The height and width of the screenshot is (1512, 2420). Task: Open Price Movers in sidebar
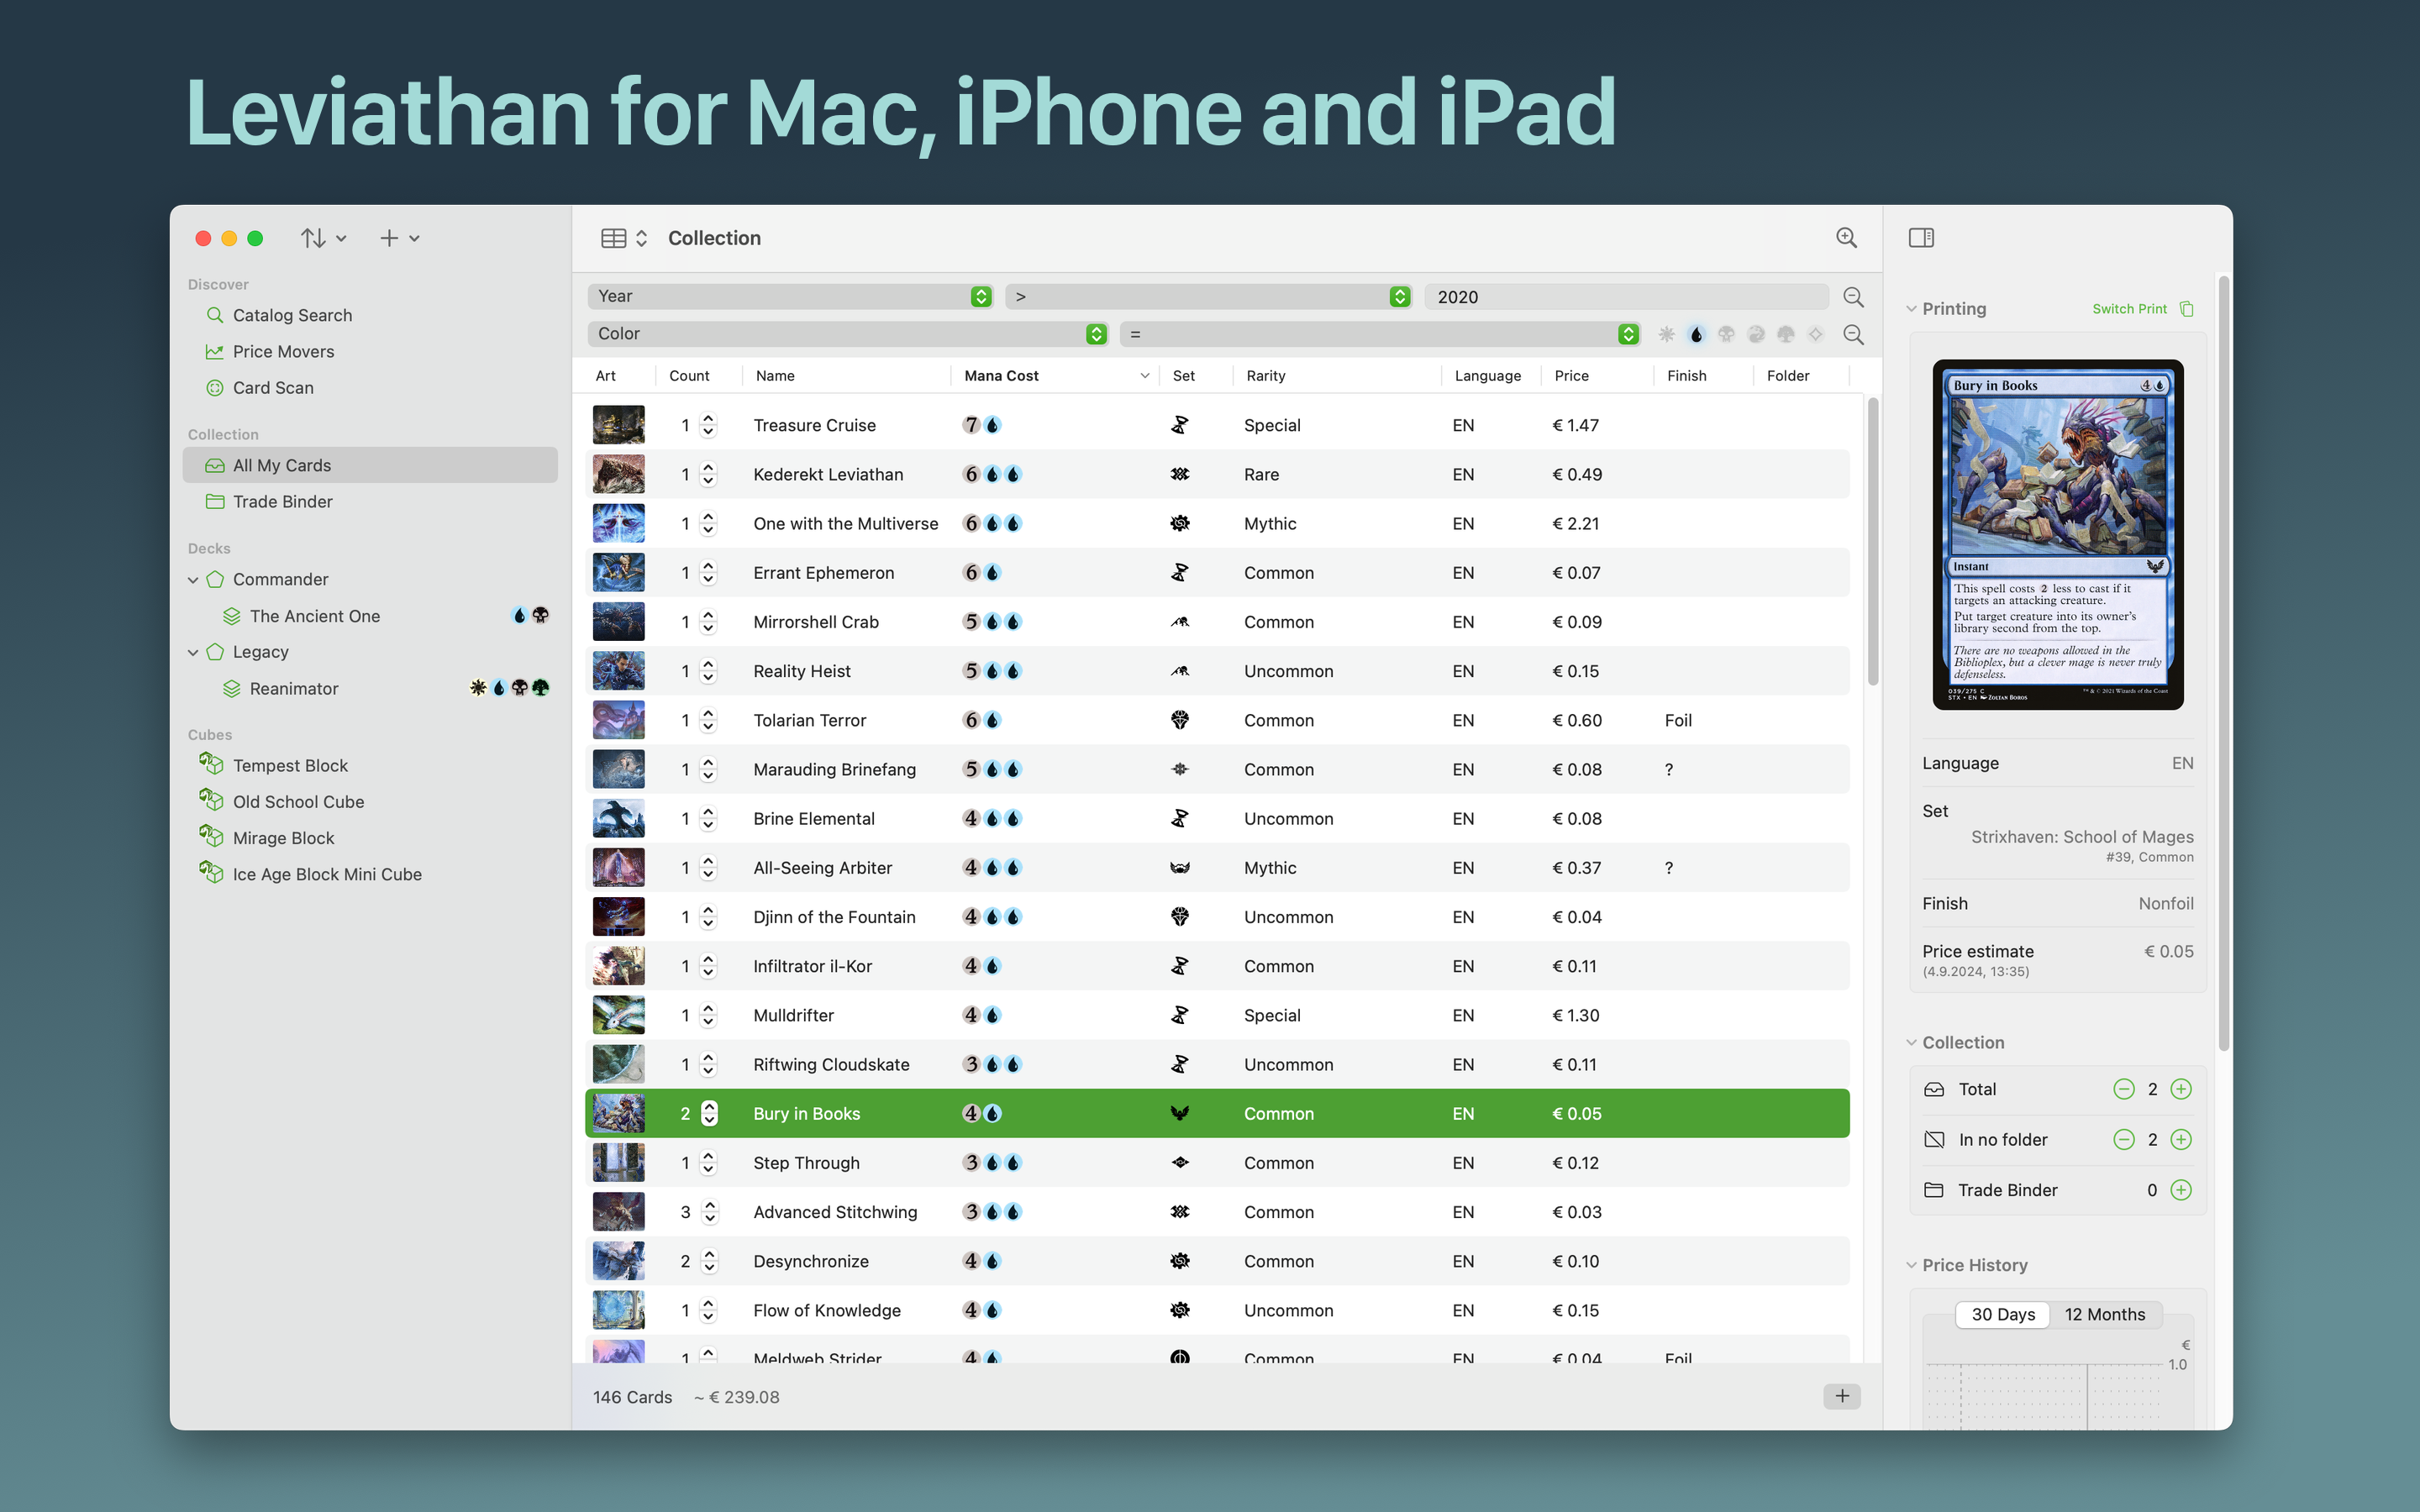pyautogui.click(x=283, y=351)
